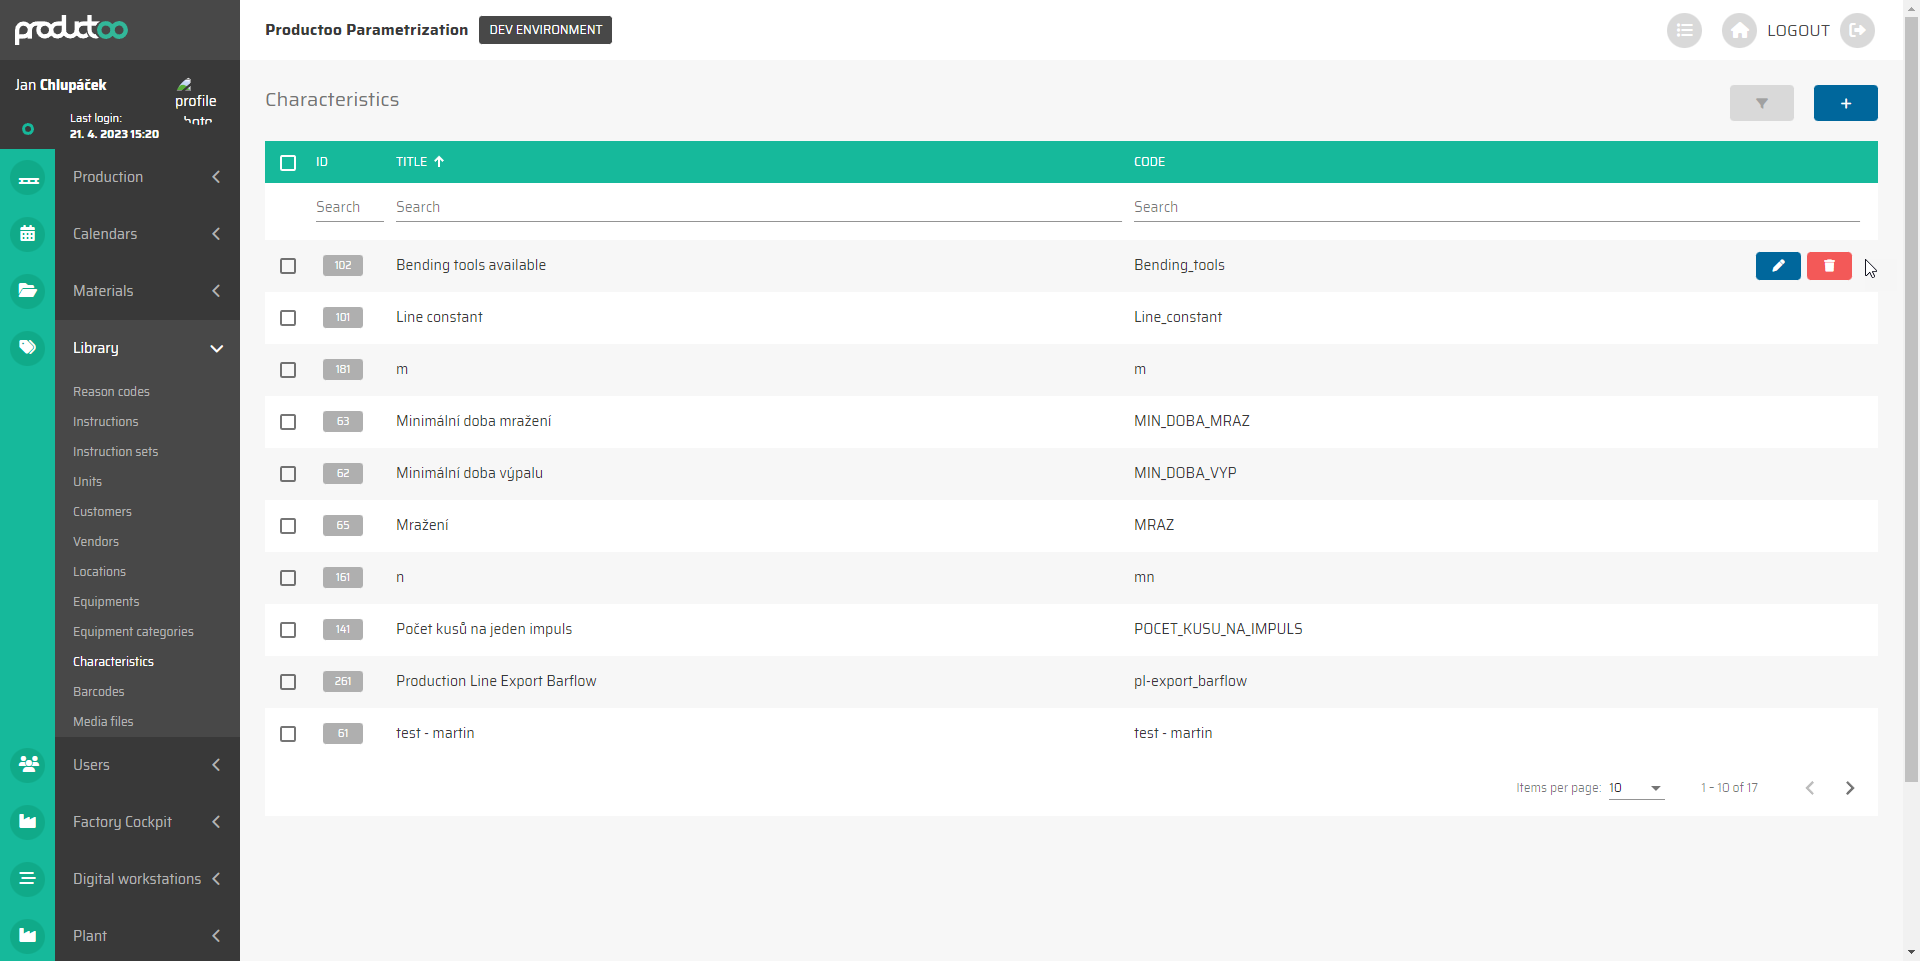1920x961 pixels.
Task: Open the filter funnel button
Action: [x=1761, y=103]
